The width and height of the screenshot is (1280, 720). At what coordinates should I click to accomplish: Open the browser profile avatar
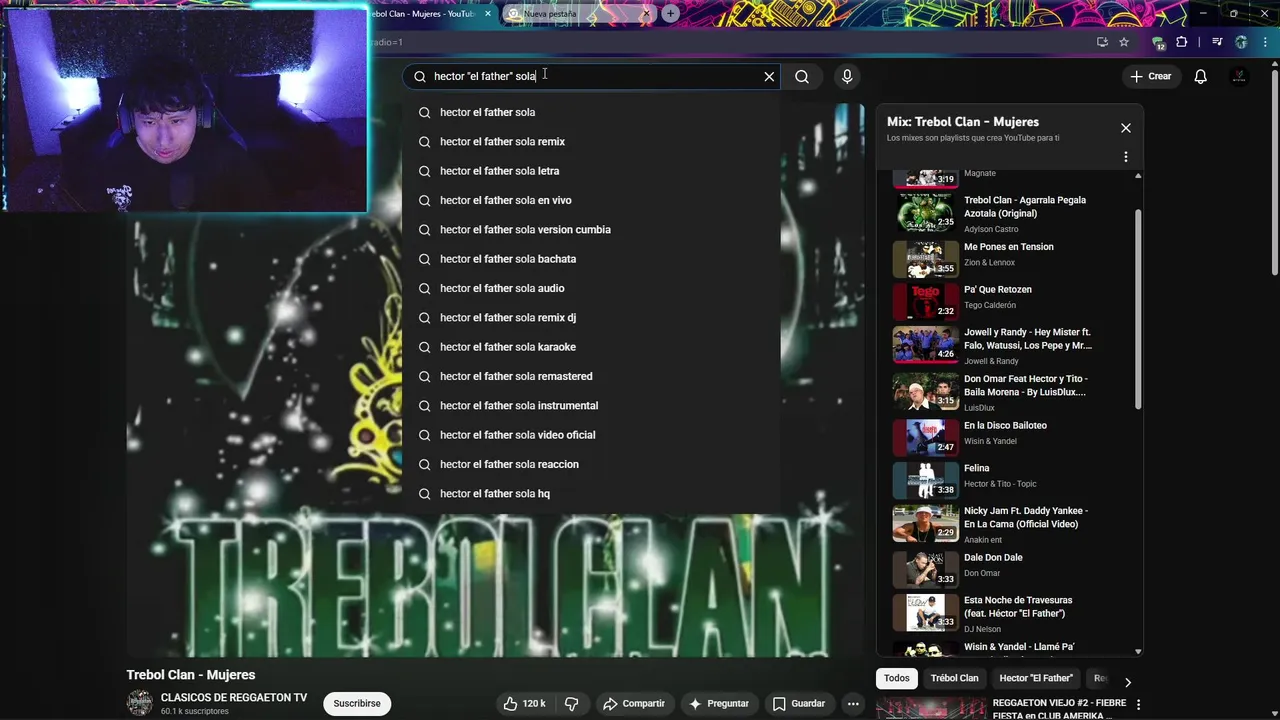(x=1241, y=42)
